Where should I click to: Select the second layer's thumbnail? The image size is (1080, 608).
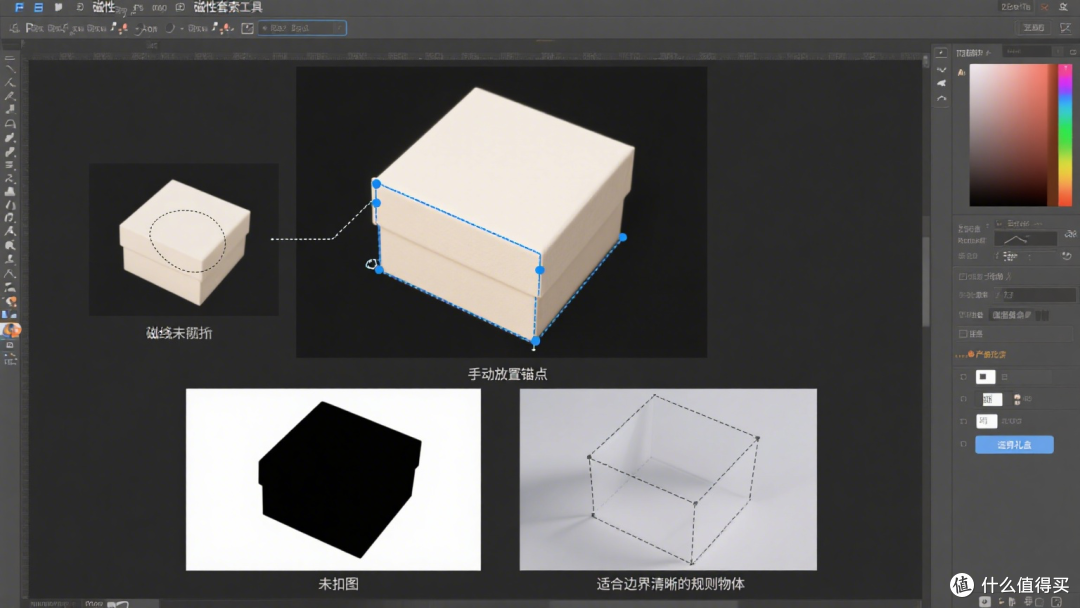992,399
